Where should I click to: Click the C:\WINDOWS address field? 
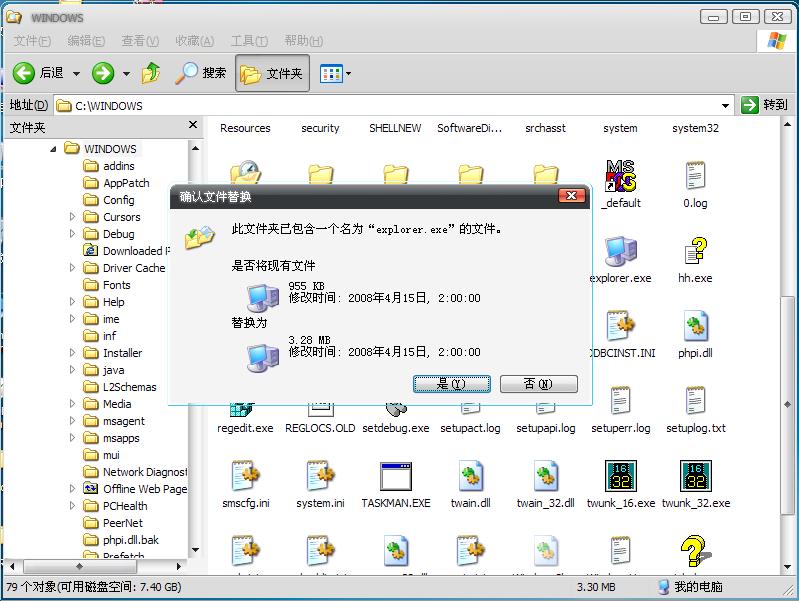pos(392,106)
